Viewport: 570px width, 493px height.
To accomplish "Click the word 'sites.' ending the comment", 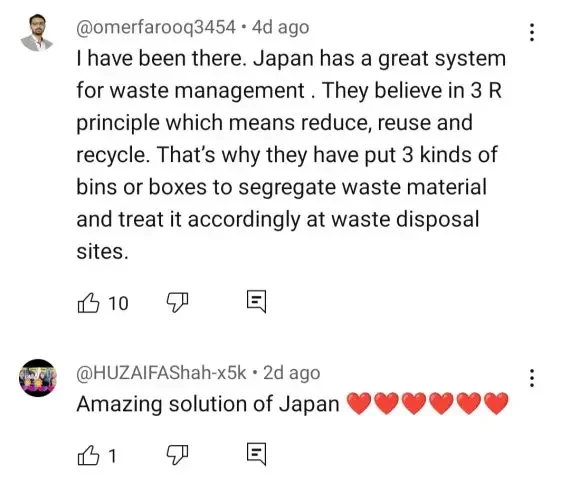I will (x=103, y=252).
